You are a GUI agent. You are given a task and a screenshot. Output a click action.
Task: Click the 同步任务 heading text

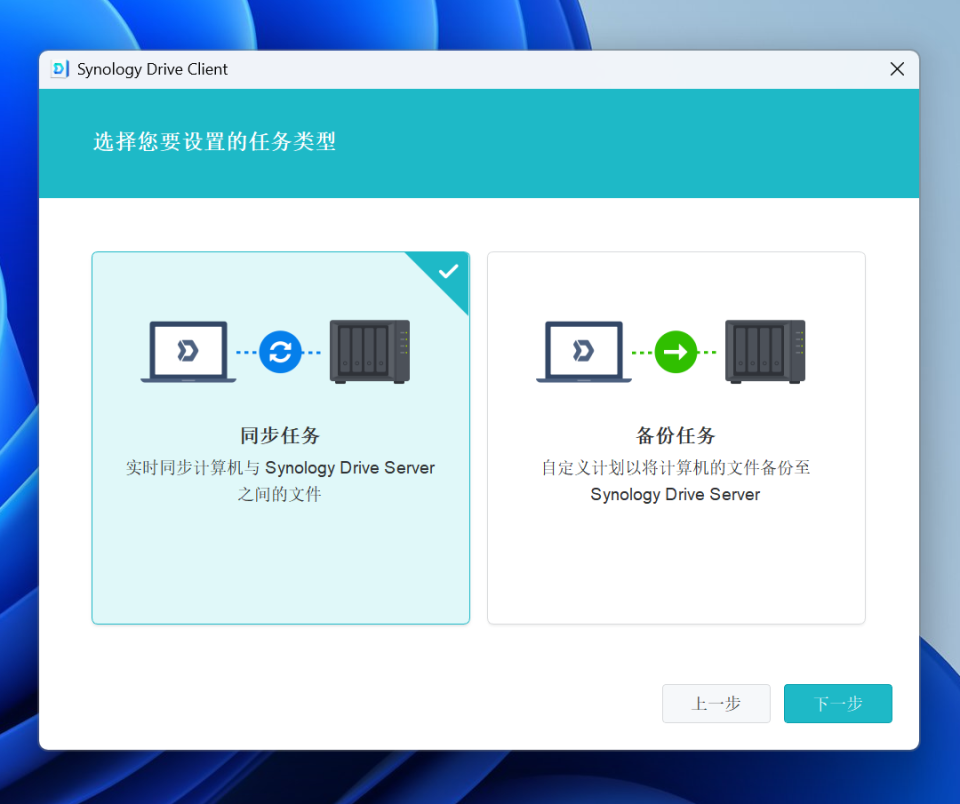280,436
